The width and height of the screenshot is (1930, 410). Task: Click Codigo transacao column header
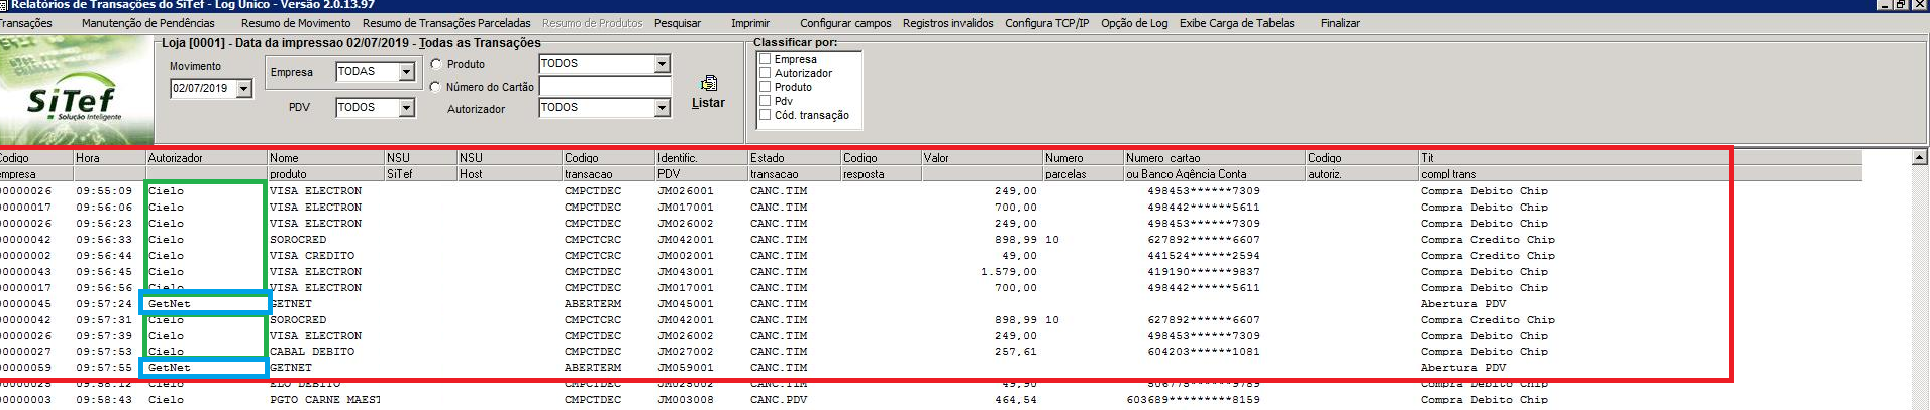tap(609, 166)
